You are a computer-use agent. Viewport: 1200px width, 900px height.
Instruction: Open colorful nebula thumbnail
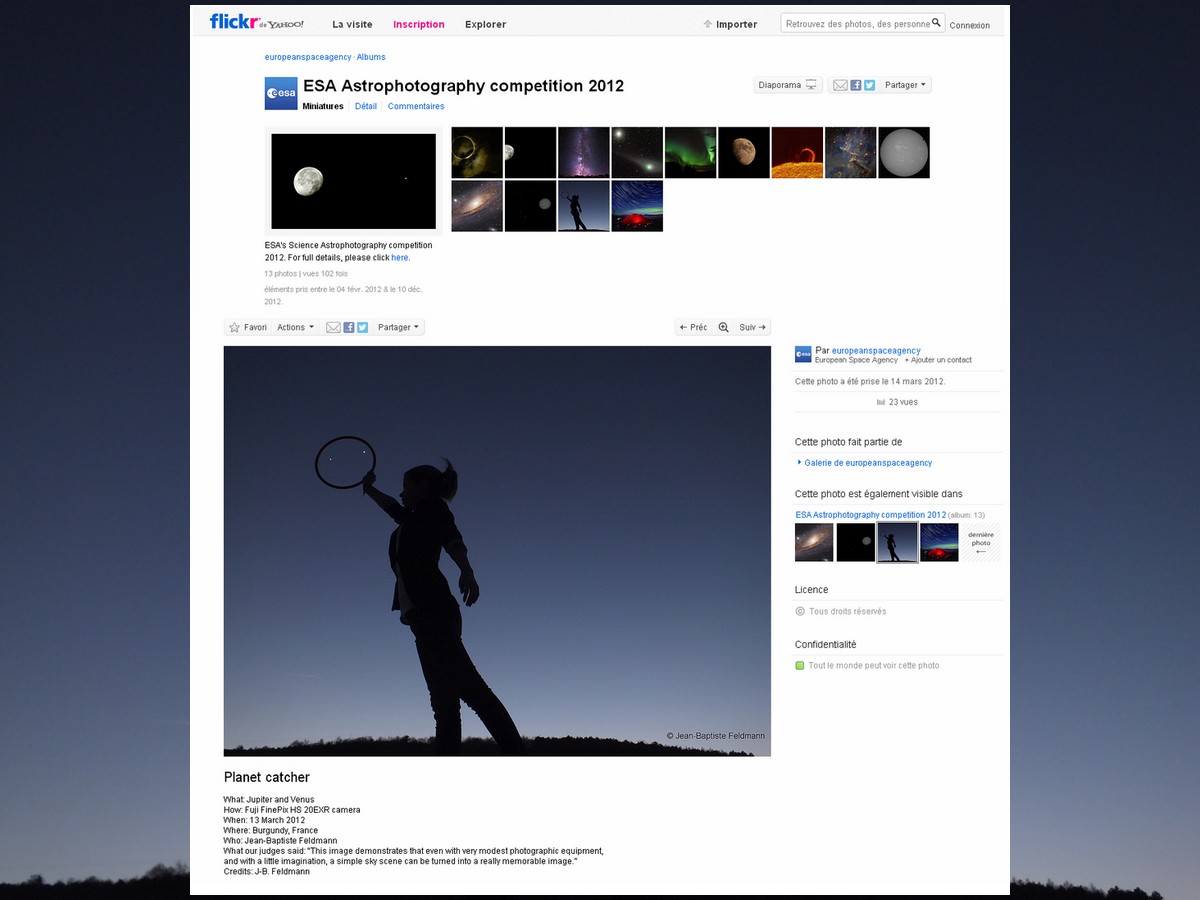[x=851, y=152]
